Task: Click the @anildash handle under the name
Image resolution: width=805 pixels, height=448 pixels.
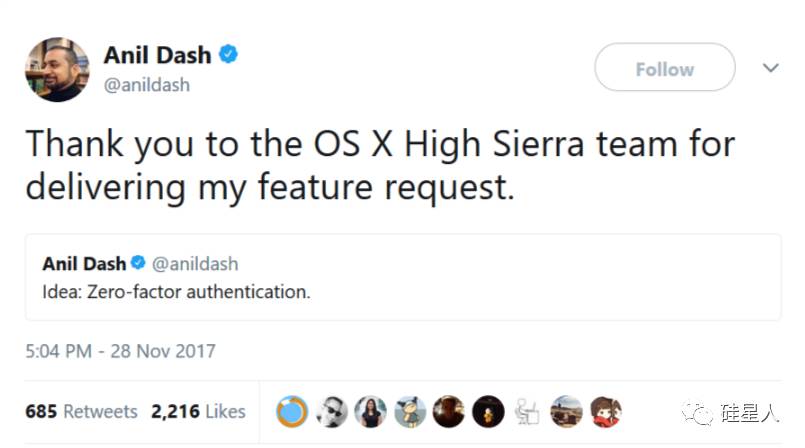Action: tap(146, 85)
